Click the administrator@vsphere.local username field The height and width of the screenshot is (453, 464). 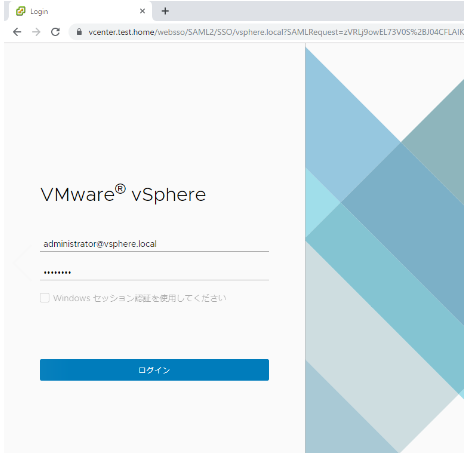pyautogui.click(x=154, y=244)
